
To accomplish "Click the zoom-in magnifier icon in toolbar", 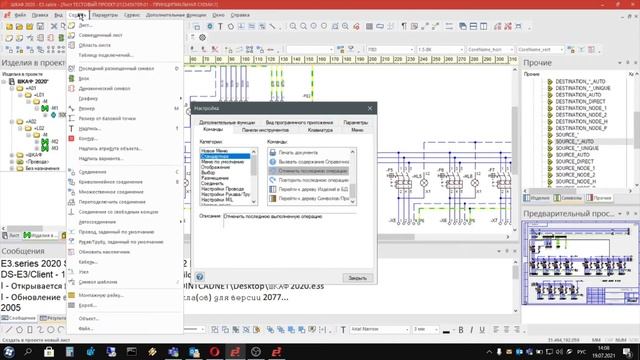I will coord(293,27).
